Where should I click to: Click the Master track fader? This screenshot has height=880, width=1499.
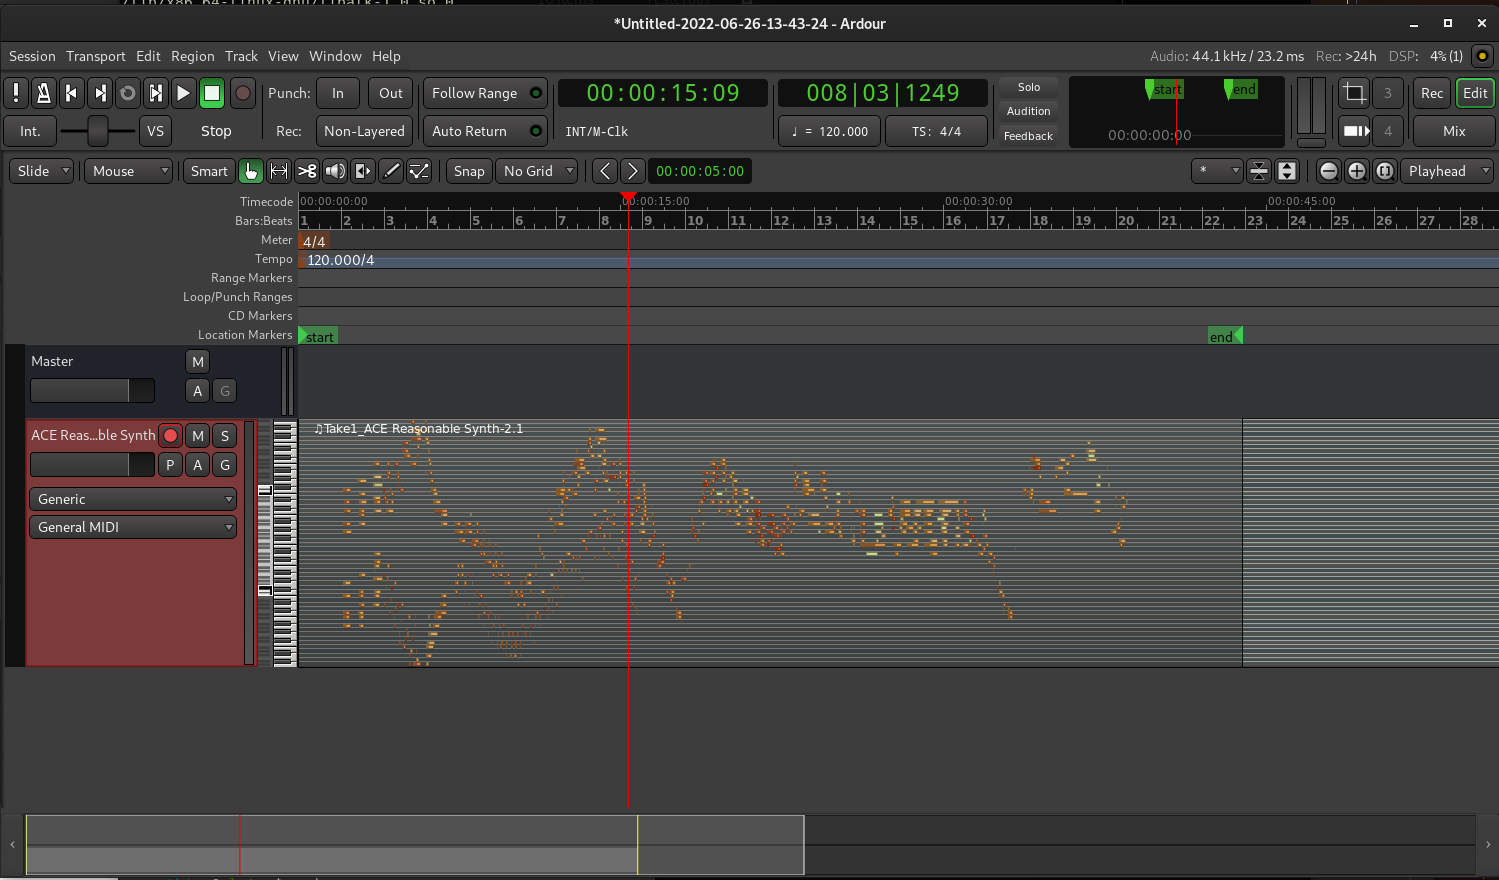[x=92, y=390]
